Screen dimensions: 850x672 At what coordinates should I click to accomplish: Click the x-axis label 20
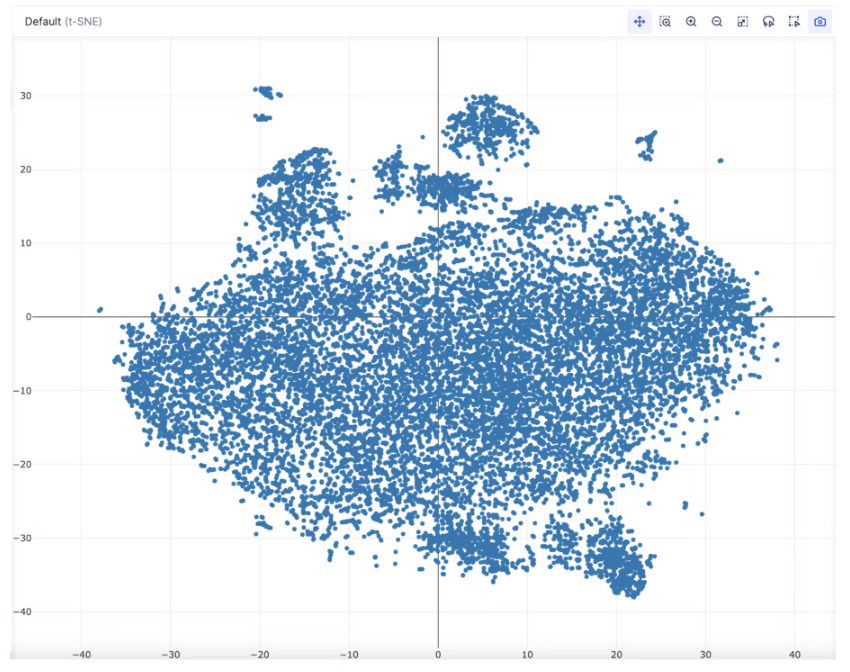click(616, 654)
